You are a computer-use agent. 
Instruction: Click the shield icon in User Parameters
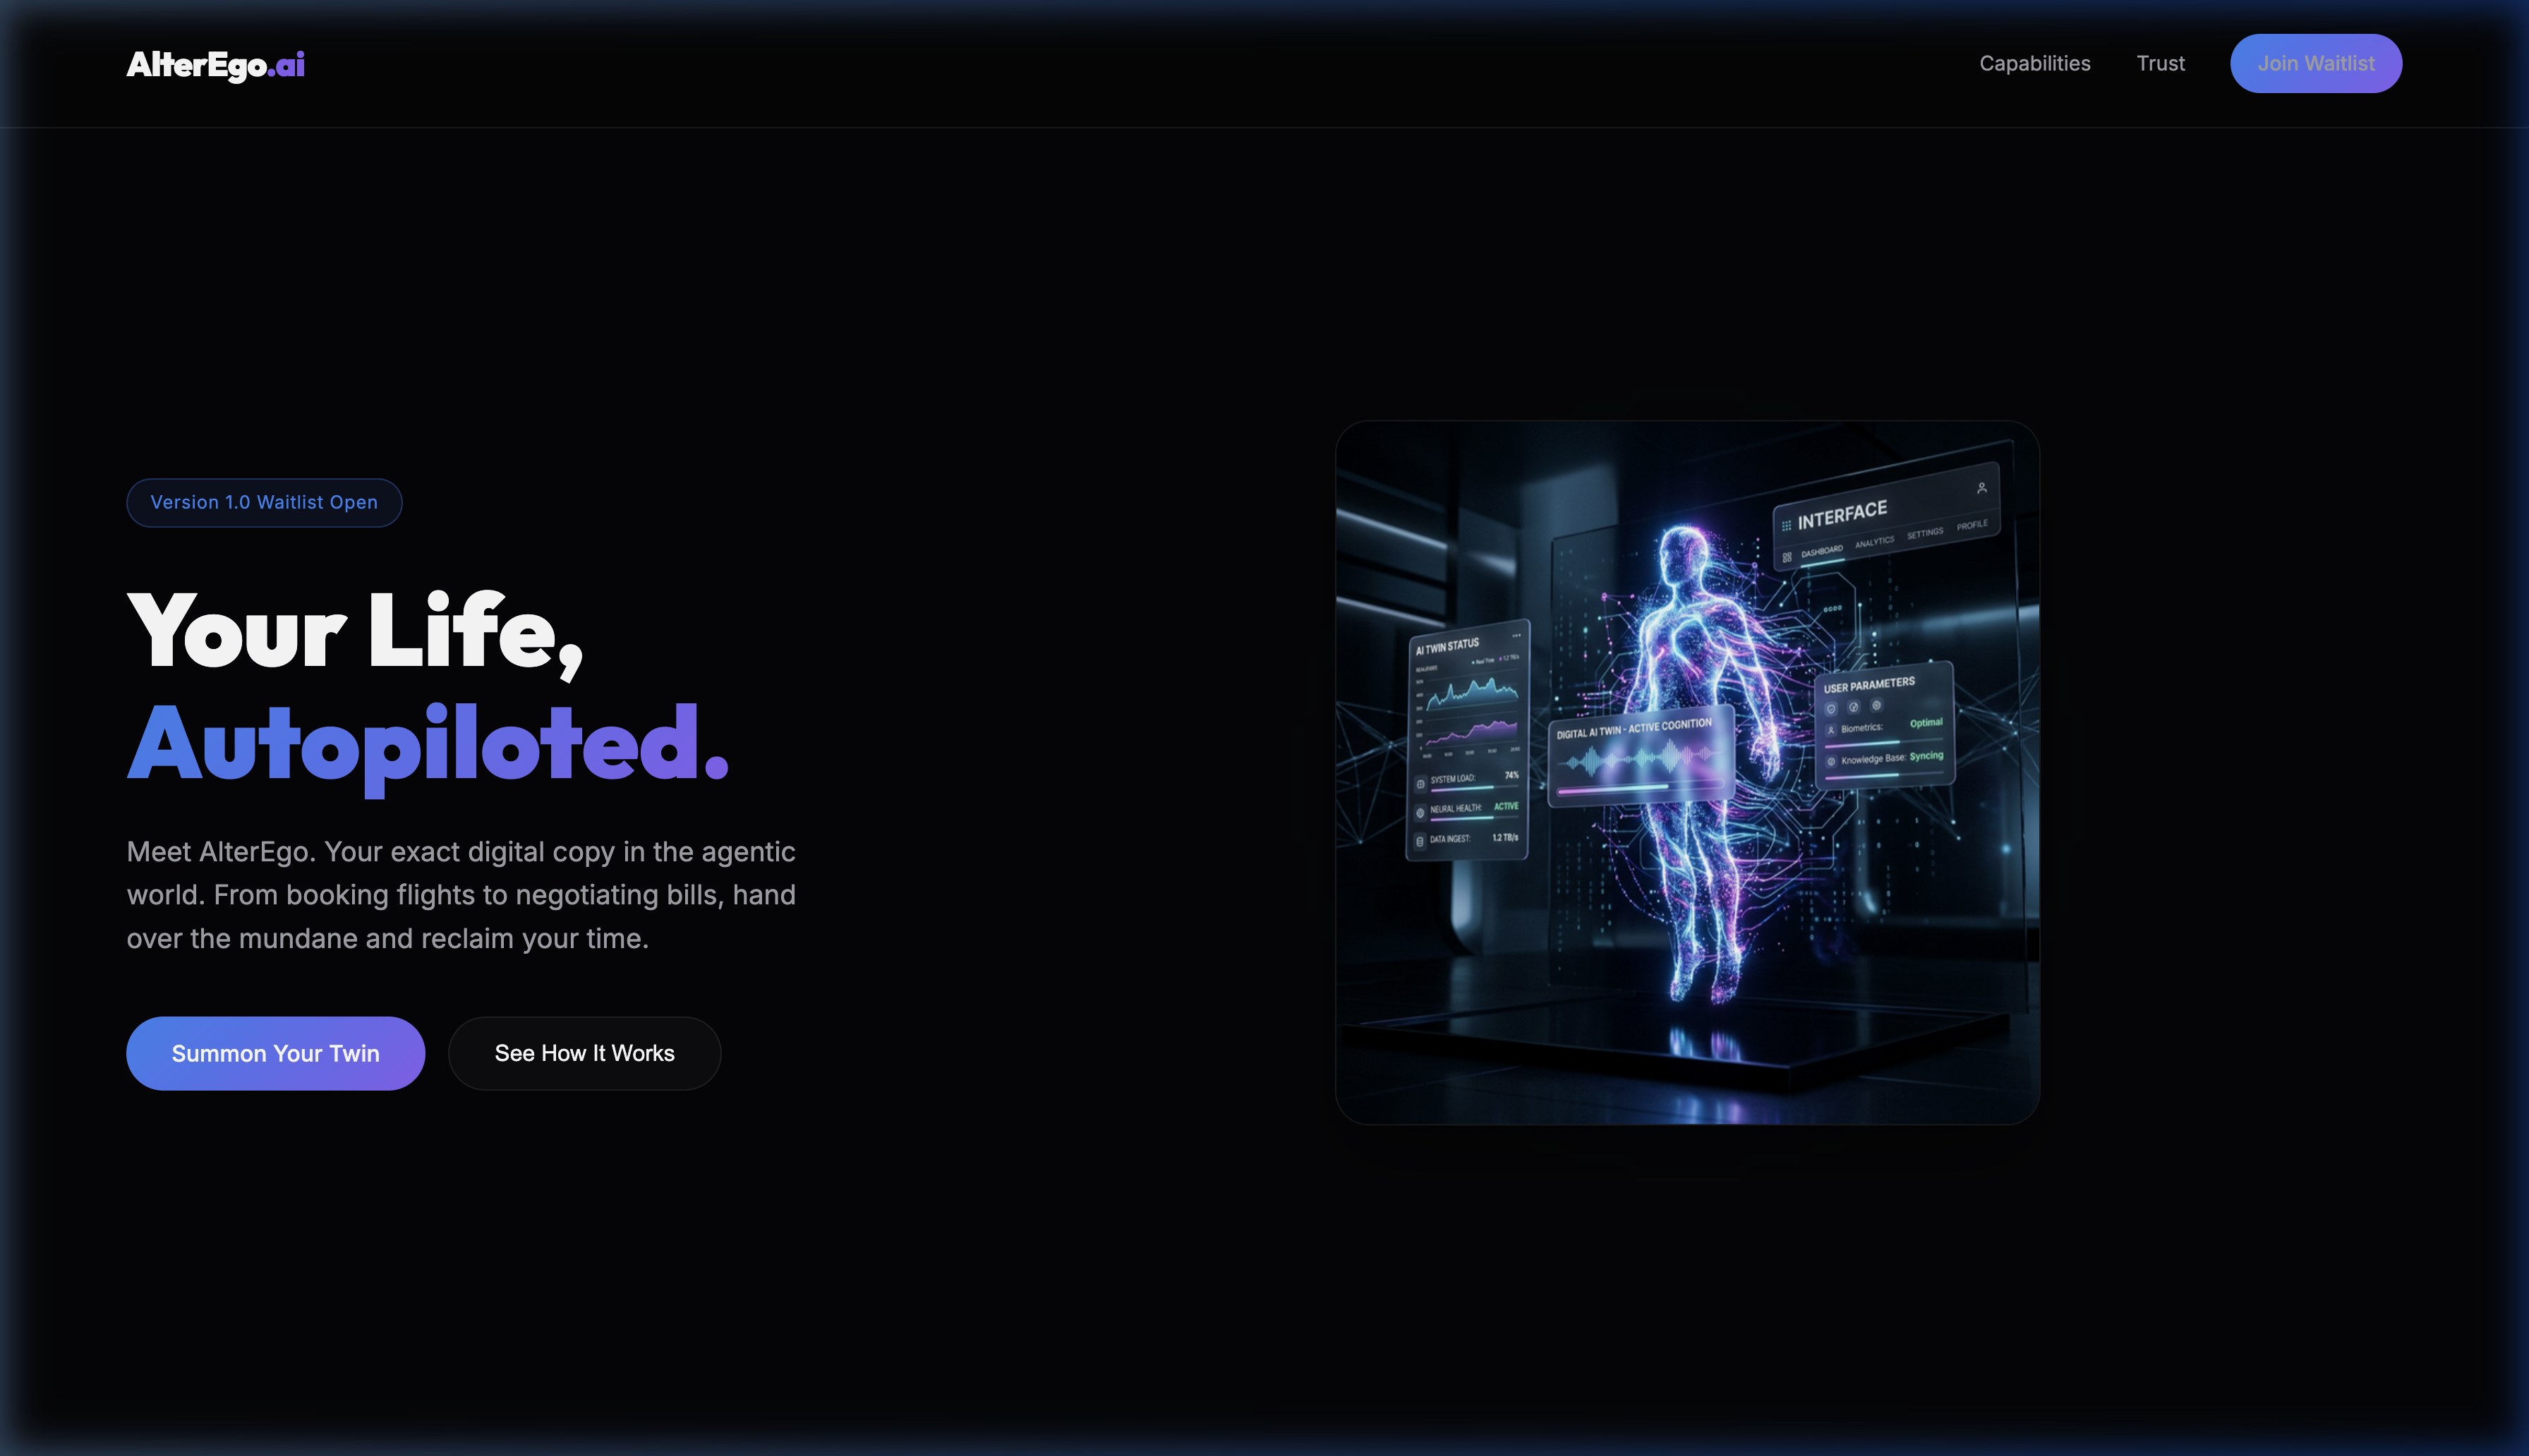(x=1831, y=709)
